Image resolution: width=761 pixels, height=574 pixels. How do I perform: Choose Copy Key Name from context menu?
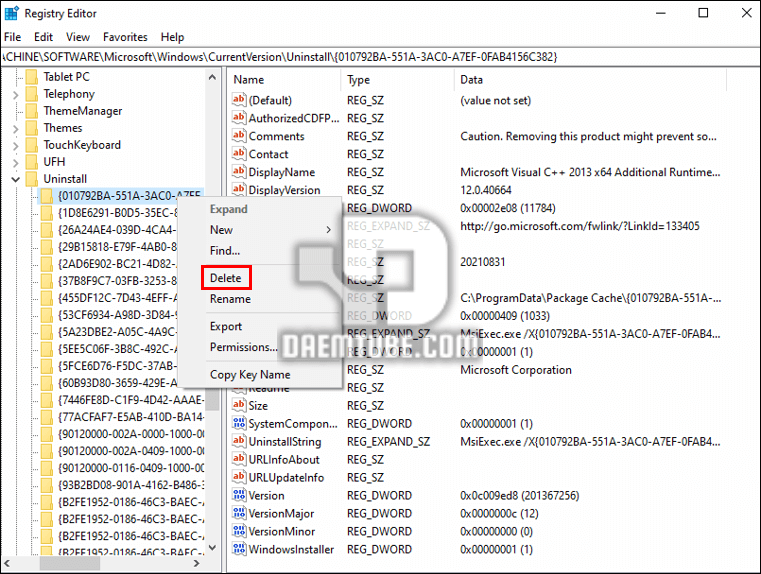(x=249, y=375)
